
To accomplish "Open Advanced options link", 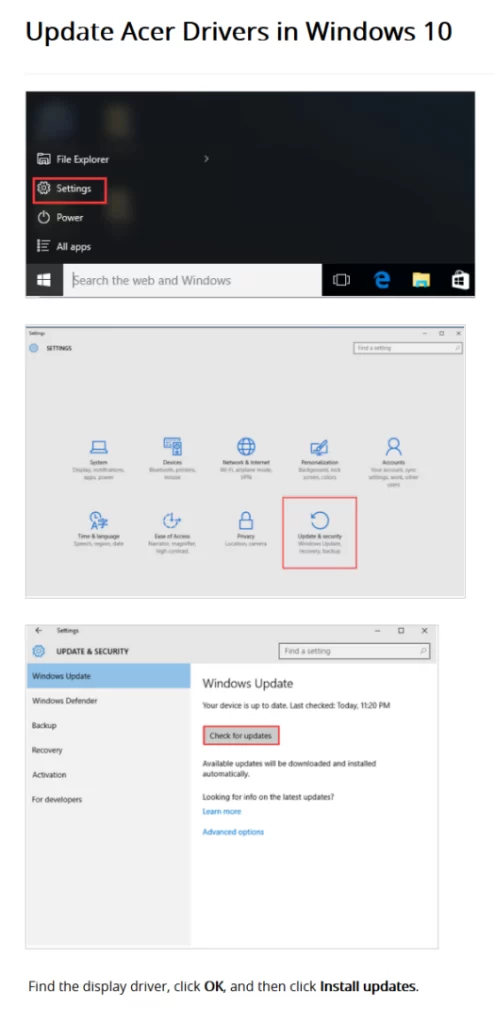I will (233, 832).
